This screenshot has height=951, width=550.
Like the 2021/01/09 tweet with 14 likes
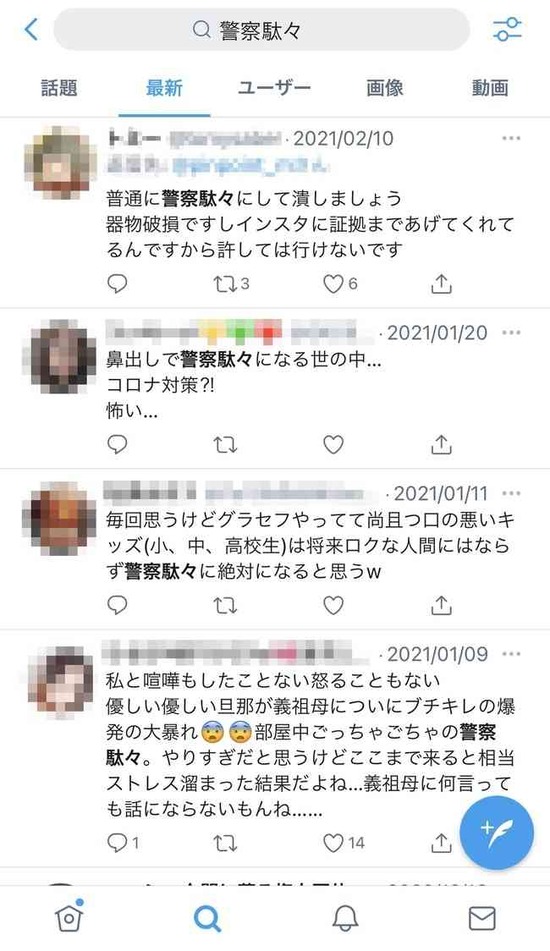[344, 842]
